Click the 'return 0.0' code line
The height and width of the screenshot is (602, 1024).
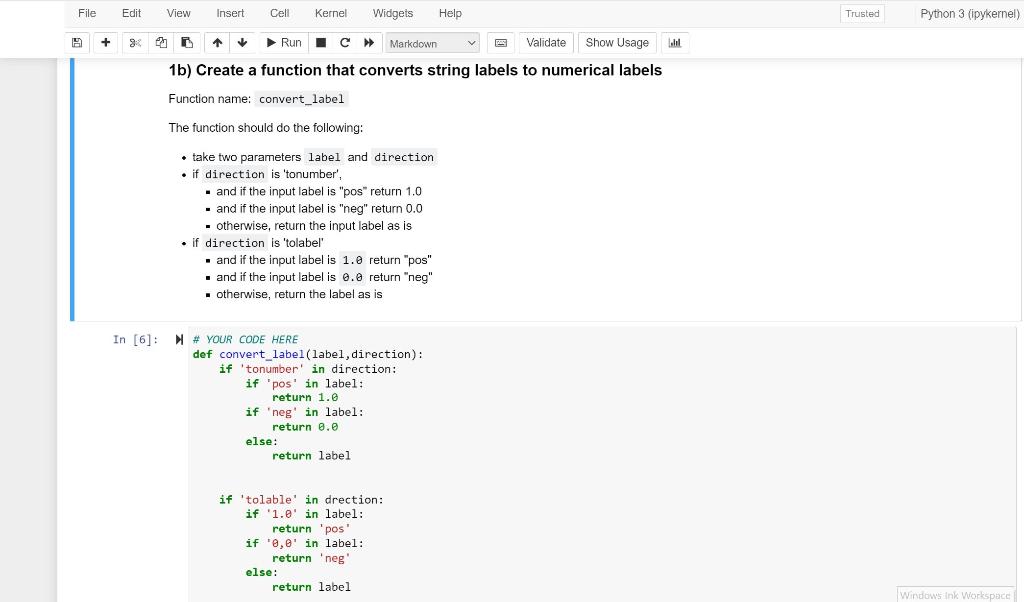(305, 427)
